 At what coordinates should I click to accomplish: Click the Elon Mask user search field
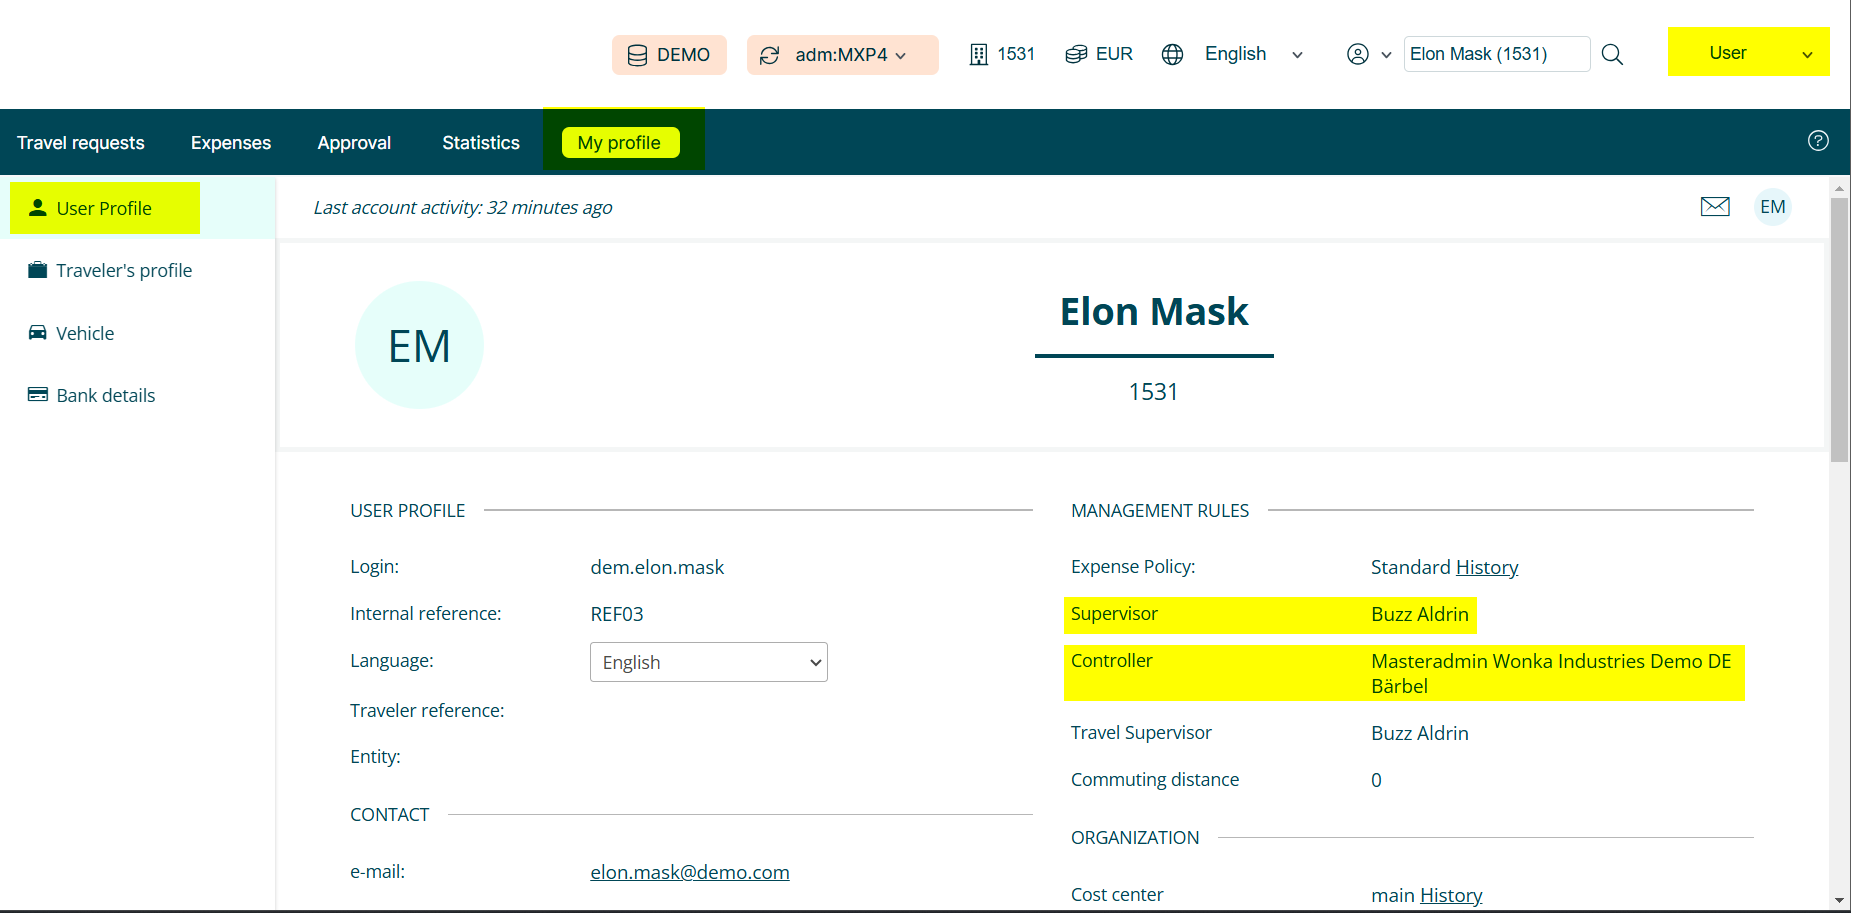pos(1496,54)
